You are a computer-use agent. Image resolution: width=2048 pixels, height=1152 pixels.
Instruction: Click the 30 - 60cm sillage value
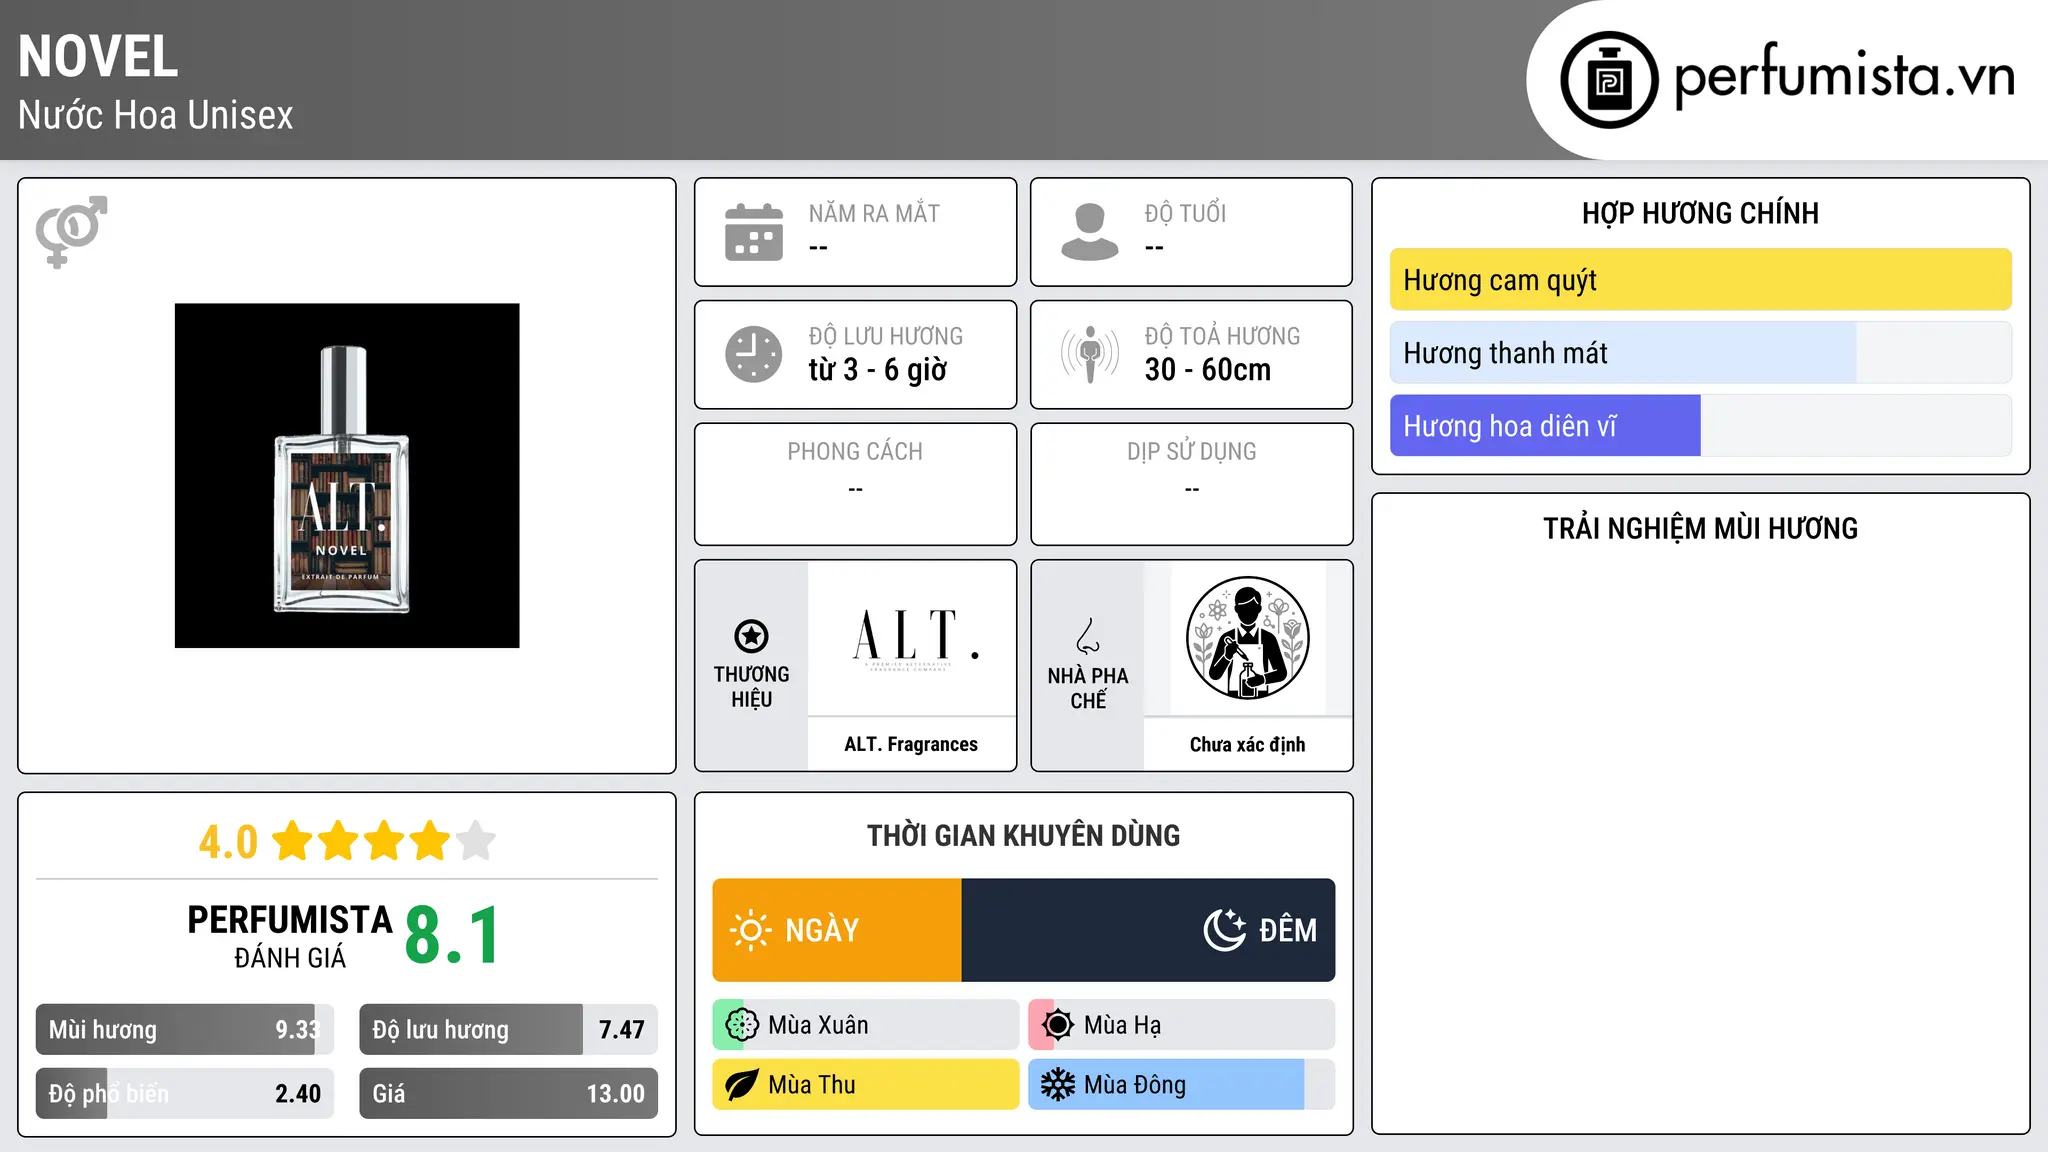(x=1208, y=370)
